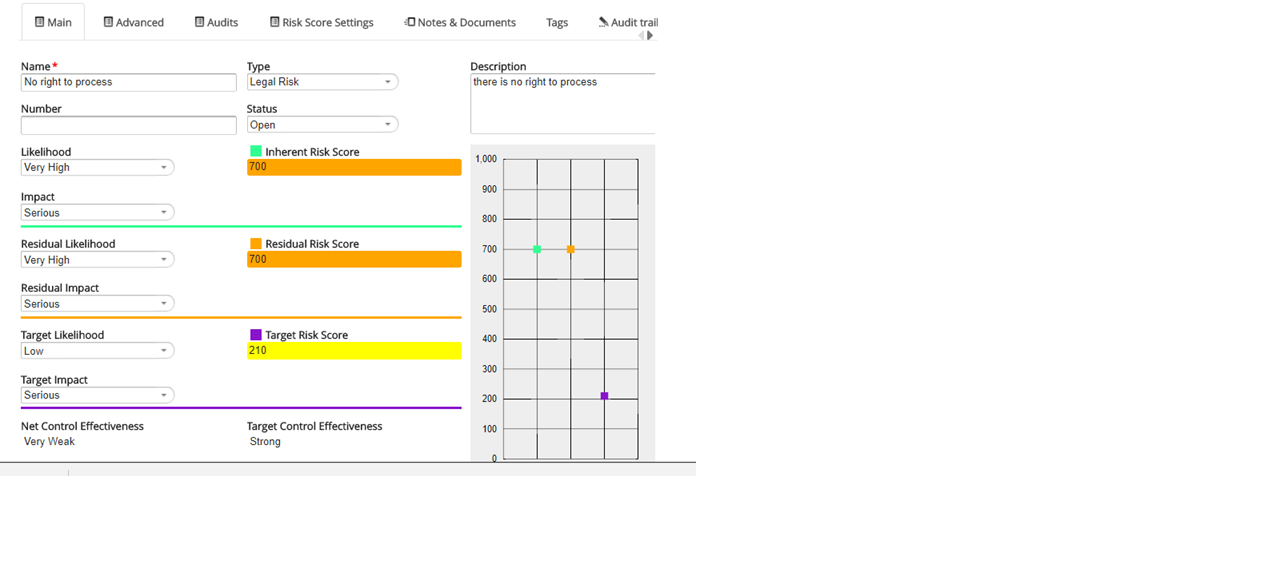Viewport: 1280px width, 563px height.
Task: Click the purple target marker on chart
Action: click(604, 396)
